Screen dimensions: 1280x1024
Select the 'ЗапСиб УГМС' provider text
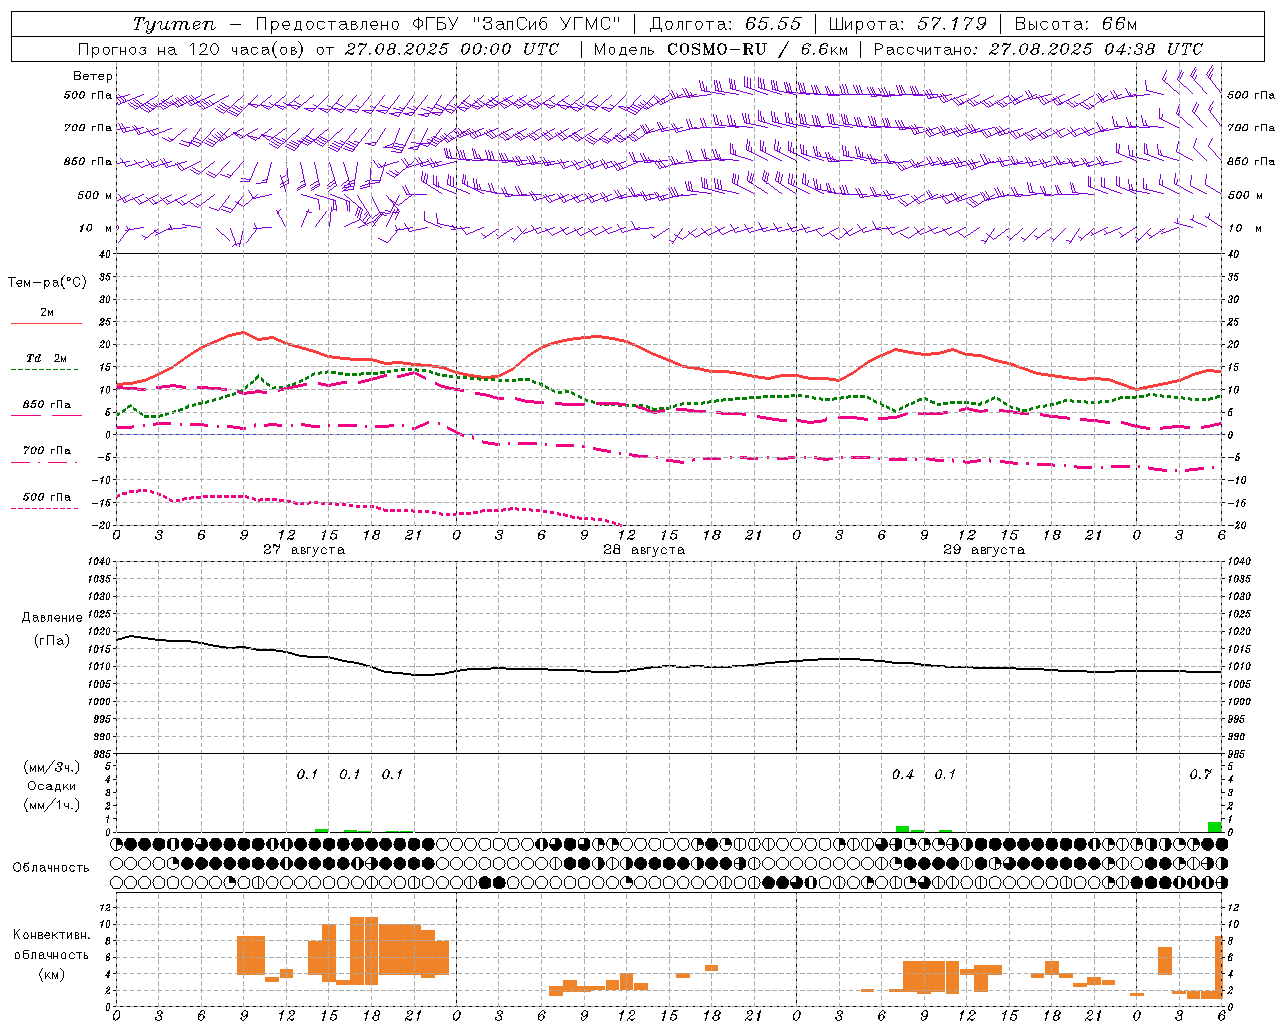pyautogui.click(x=548, y=24)
